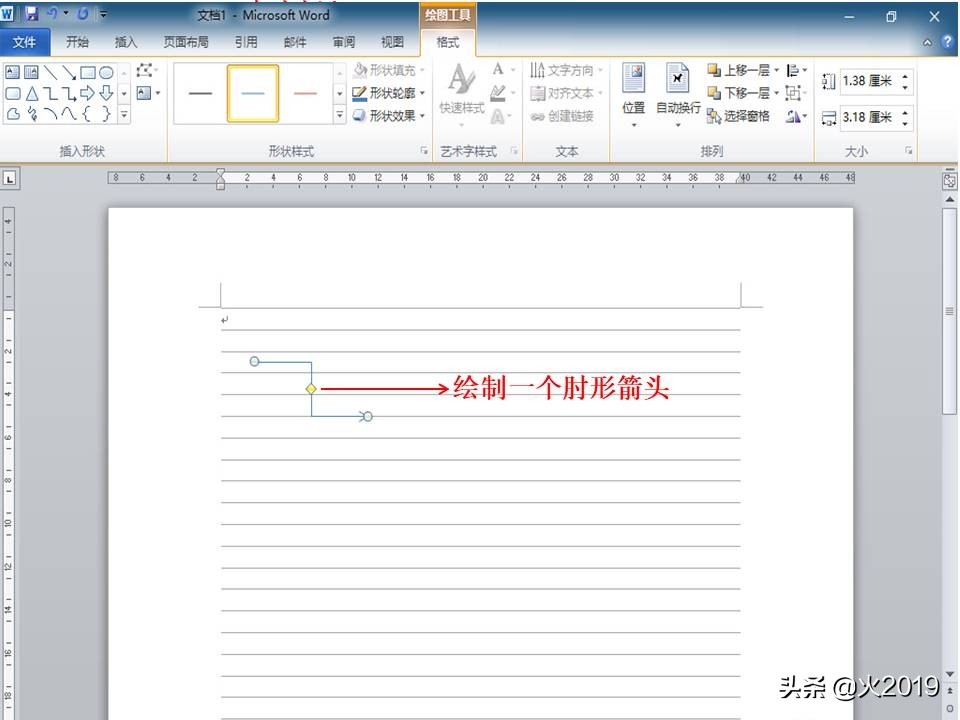Click the 自动换行 wrap text button
Viewport: 960px width, 720px height.
click(x=678, y=95)
